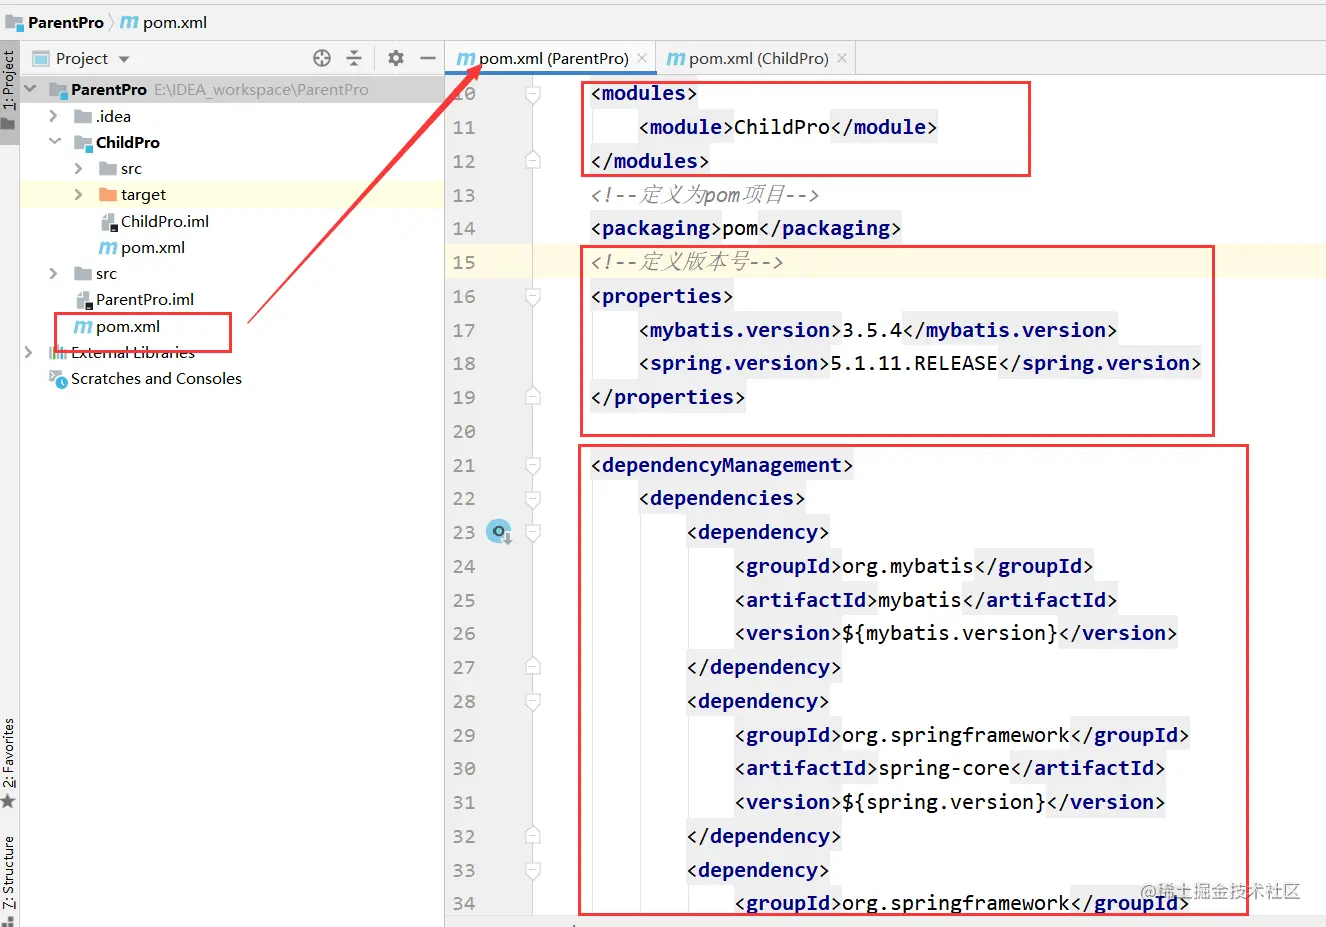Click the closing properties tag on line 19
Image resolution: width=1326 pixels, height=927 pixels.
click(668, 397)
